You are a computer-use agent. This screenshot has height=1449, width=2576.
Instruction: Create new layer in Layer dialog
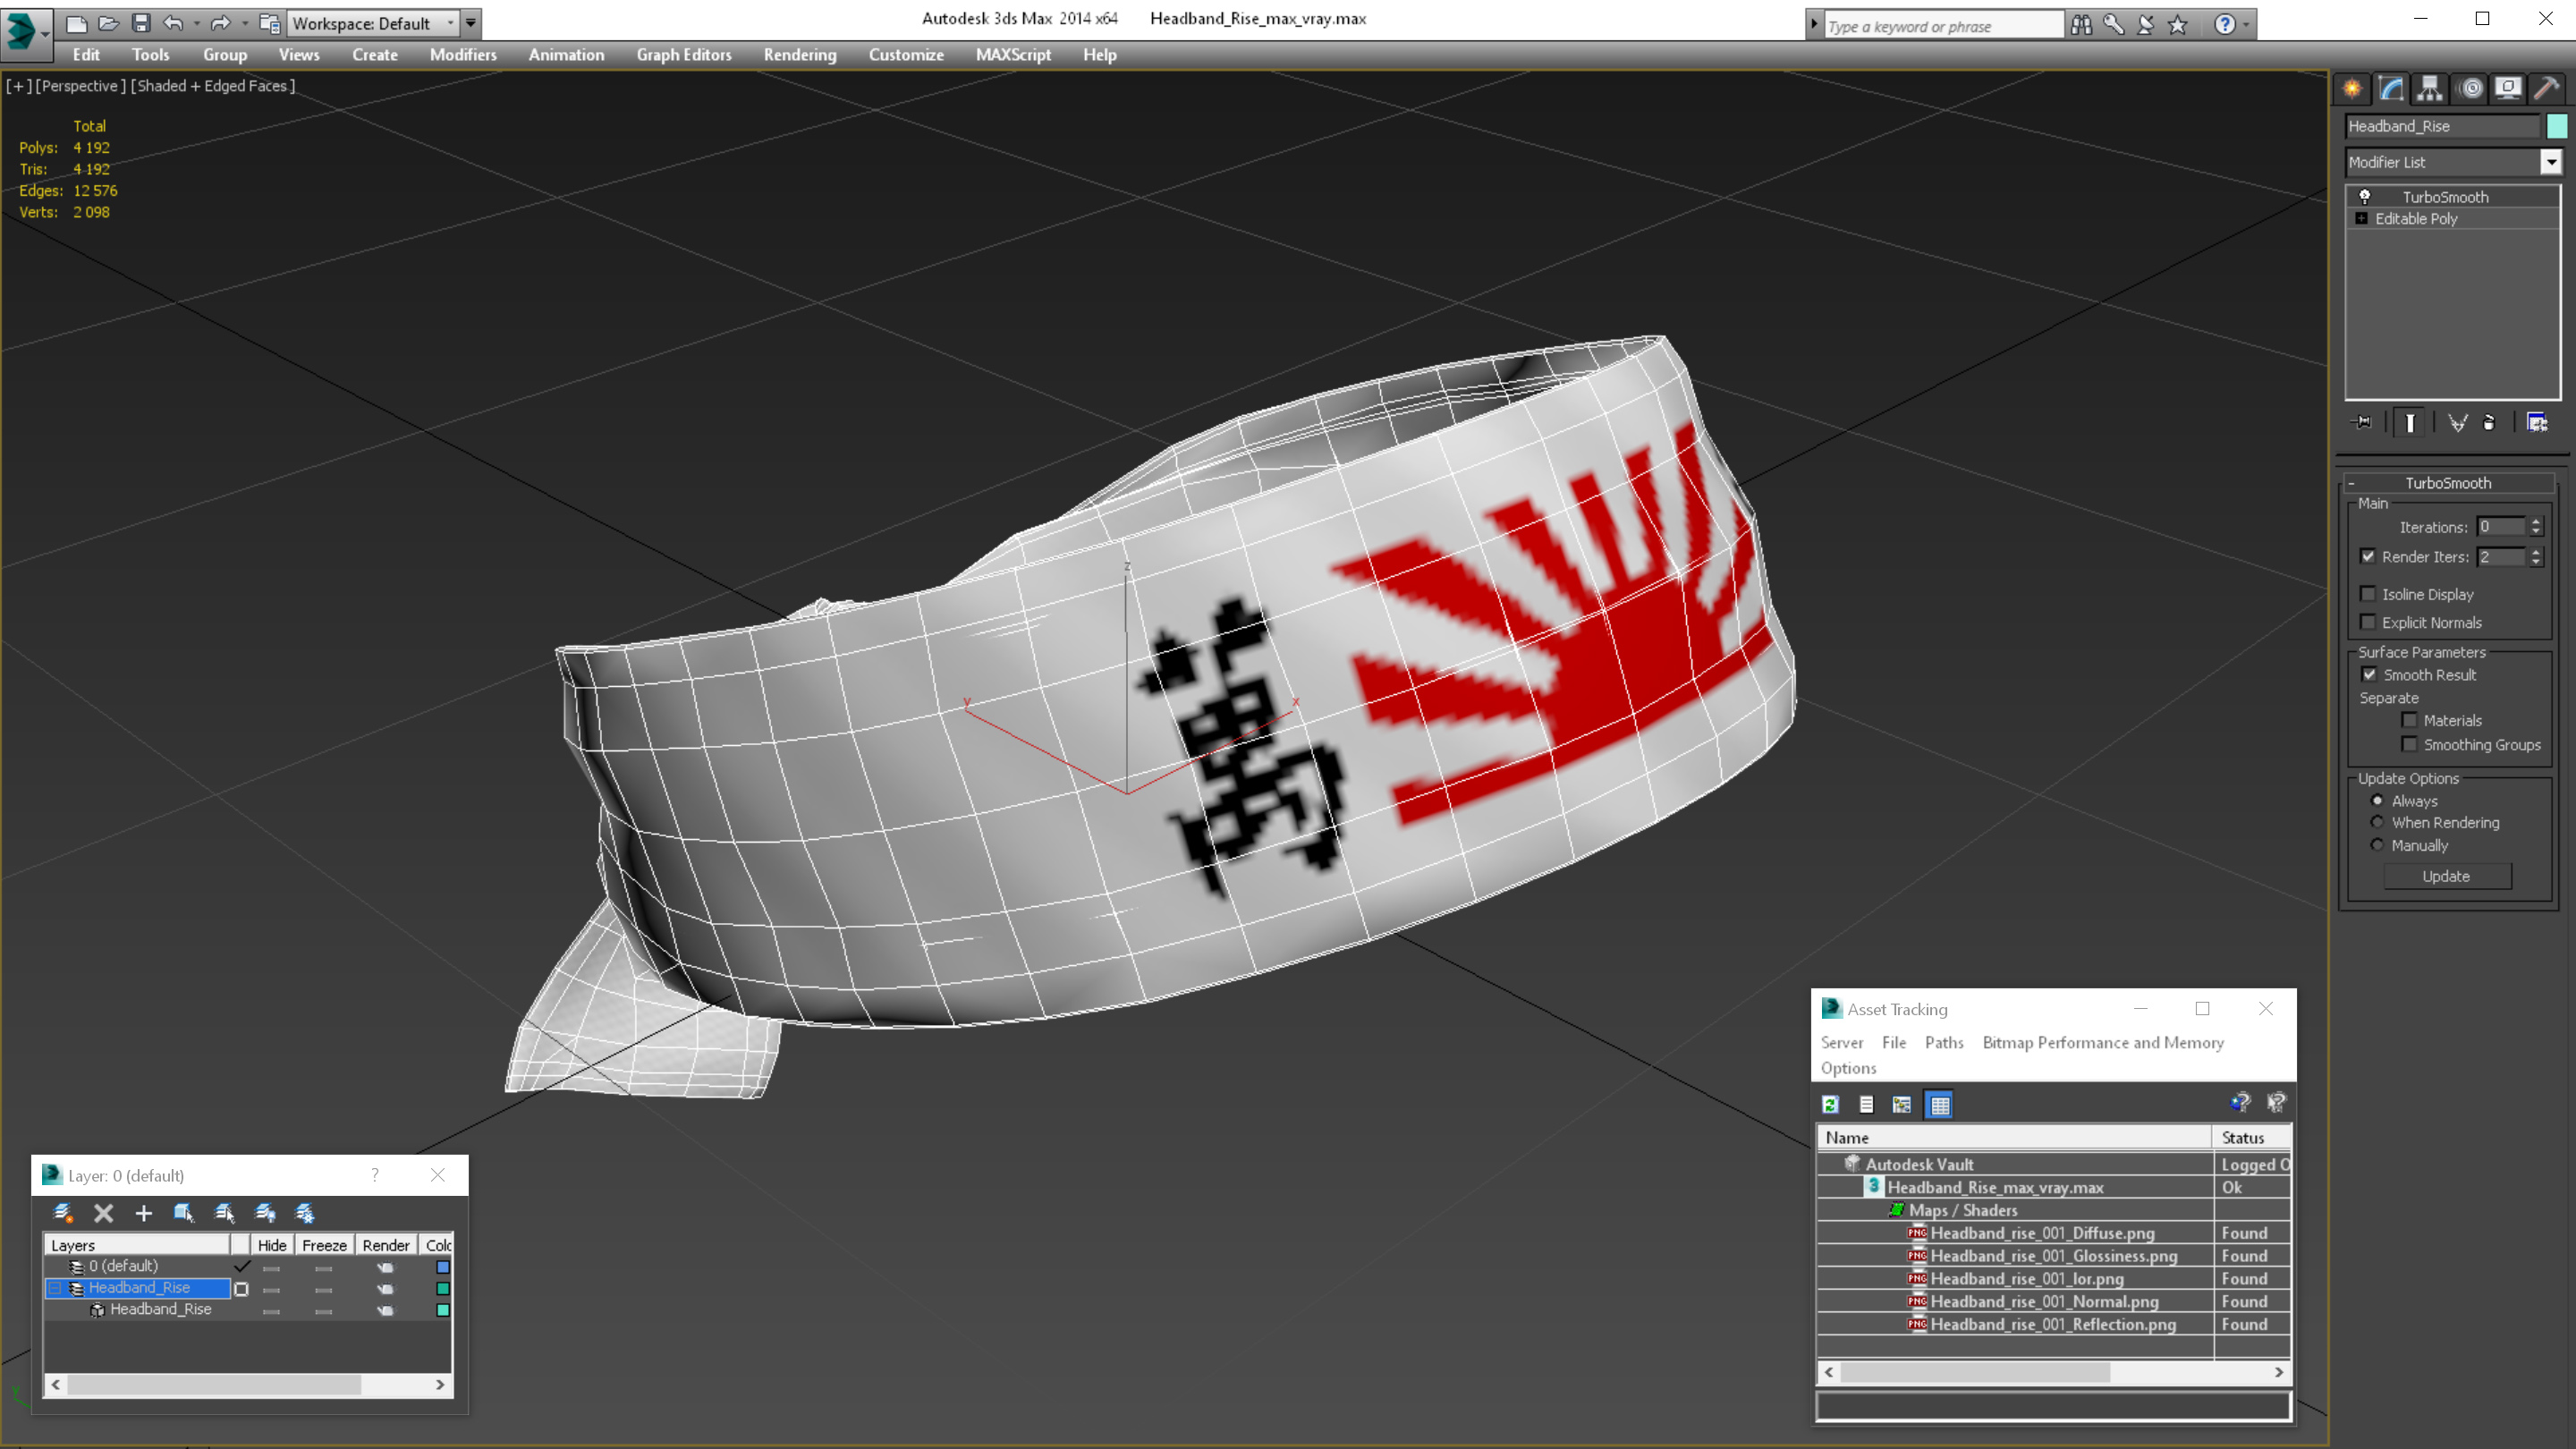tap(63, 1213)
